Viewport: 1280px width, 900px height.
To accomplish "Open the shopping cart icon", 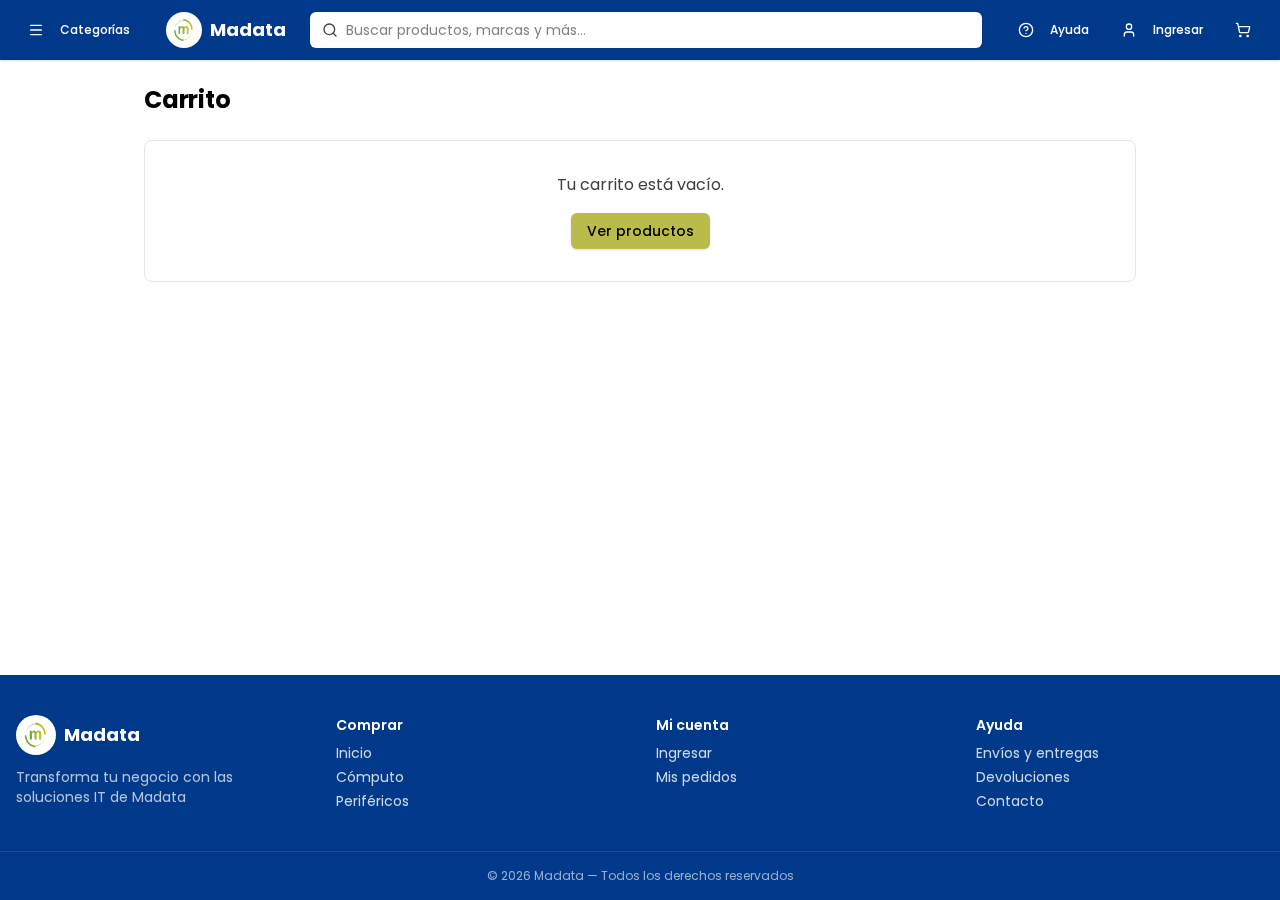I will pyautogui.click(x=1243, y=30).
